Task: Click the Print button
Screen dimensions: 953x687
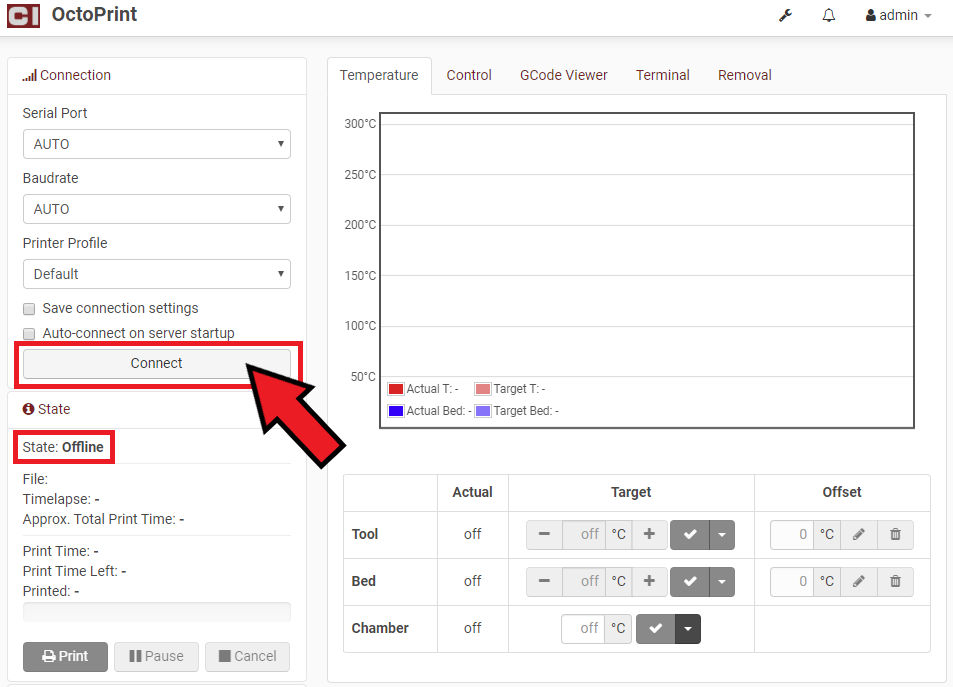Action: 65,657
